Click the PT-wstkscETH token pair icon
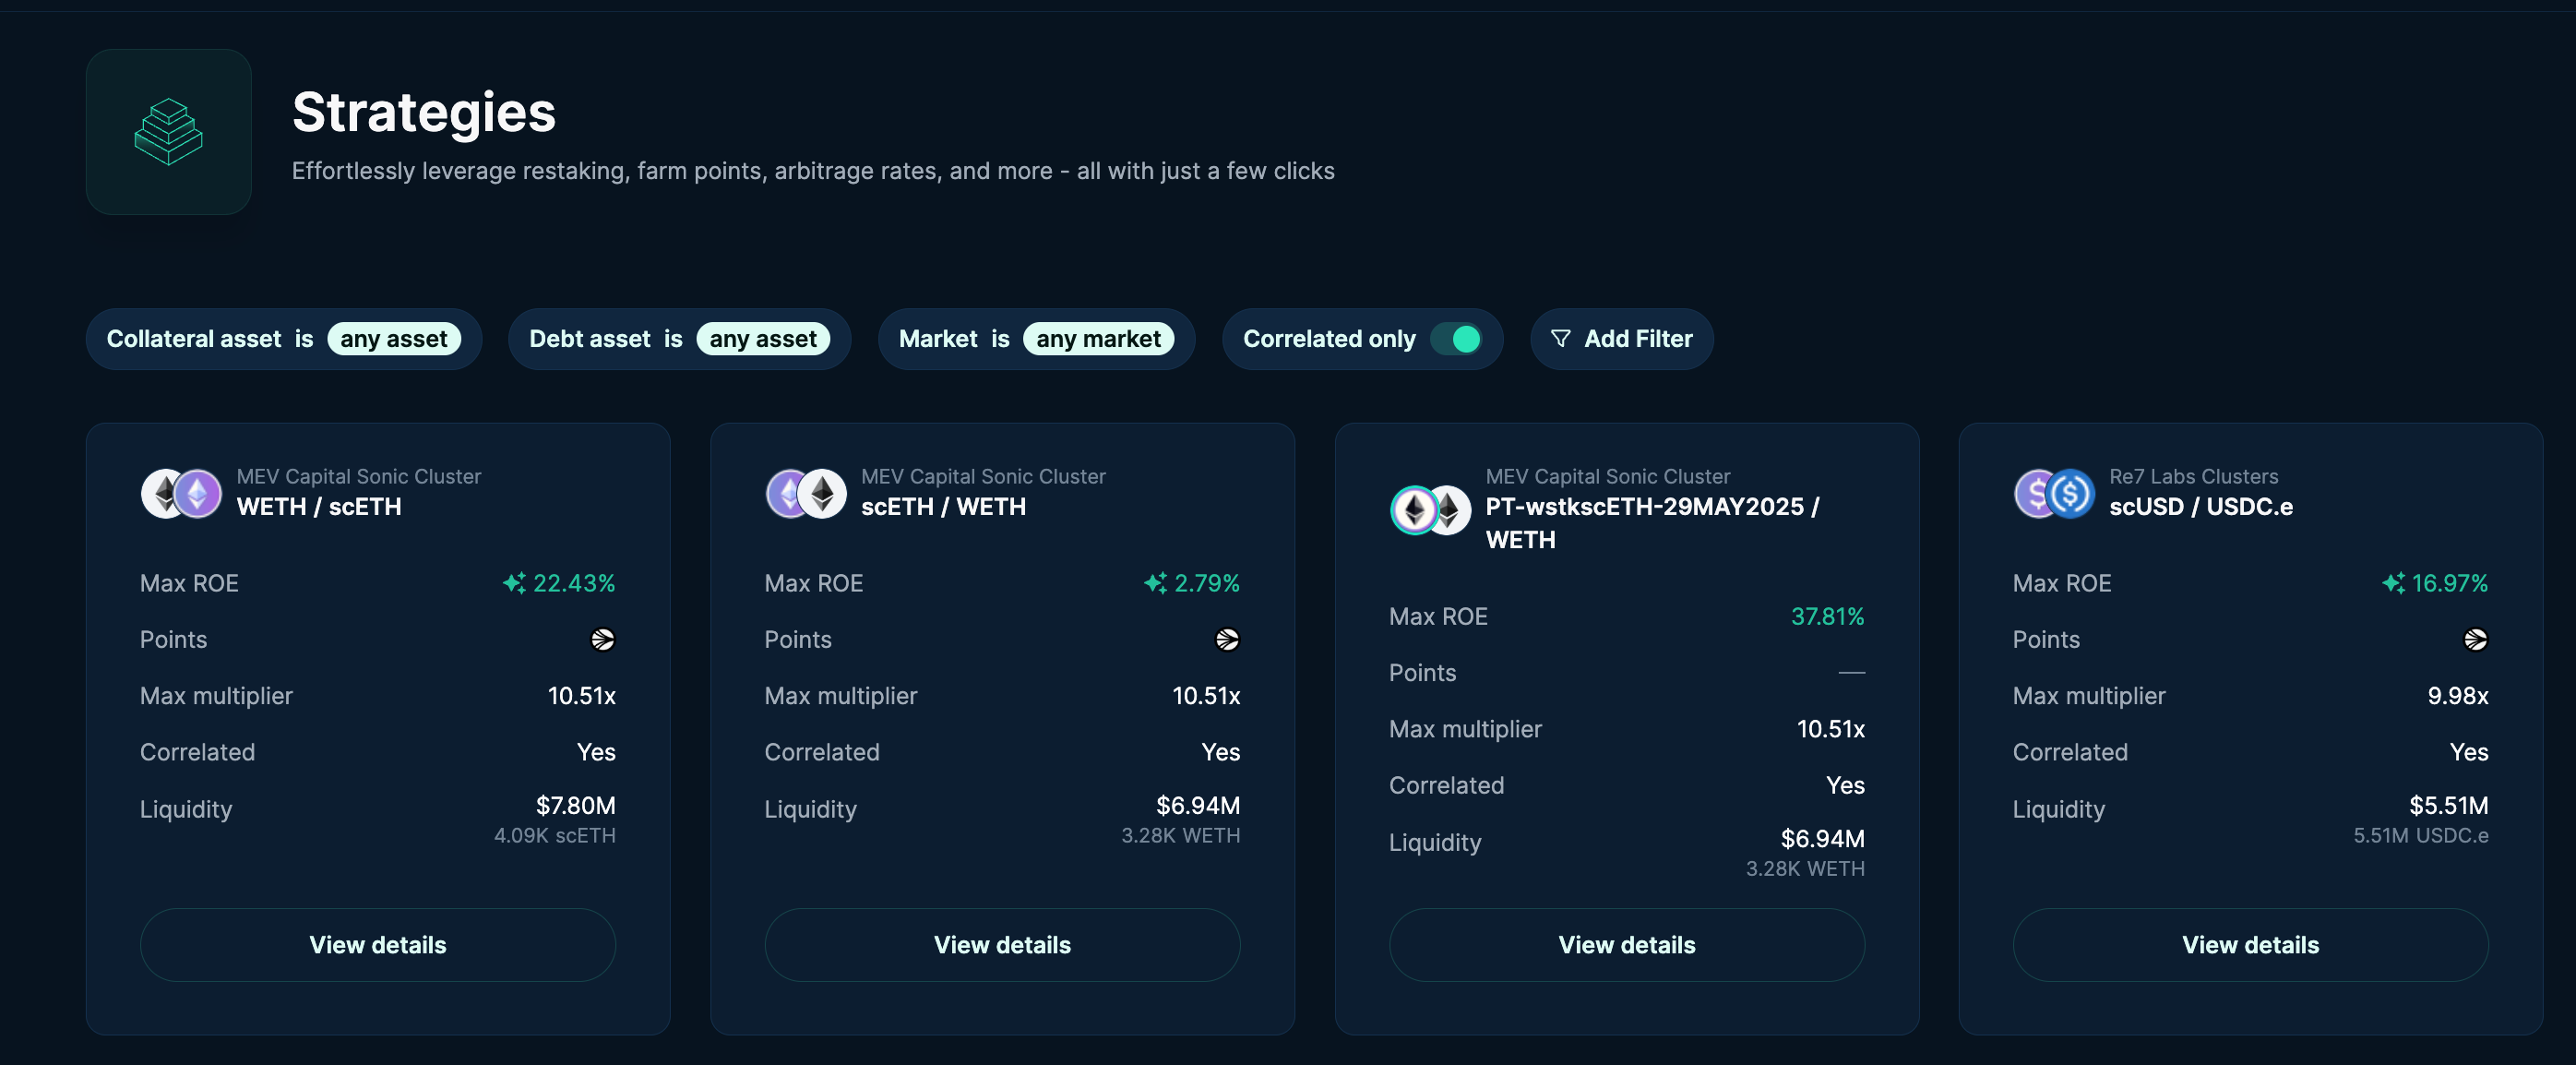The height and width of the screenshot is (1065, 2576). coord(1430,510)
